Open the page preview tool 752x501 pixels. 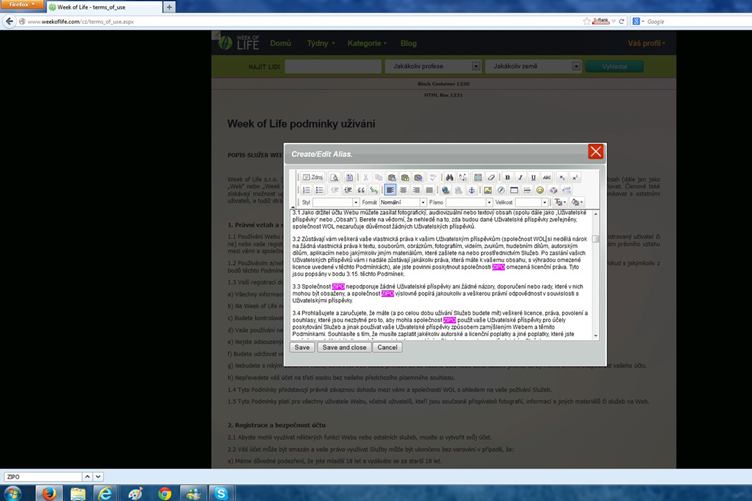pos(334,177)
